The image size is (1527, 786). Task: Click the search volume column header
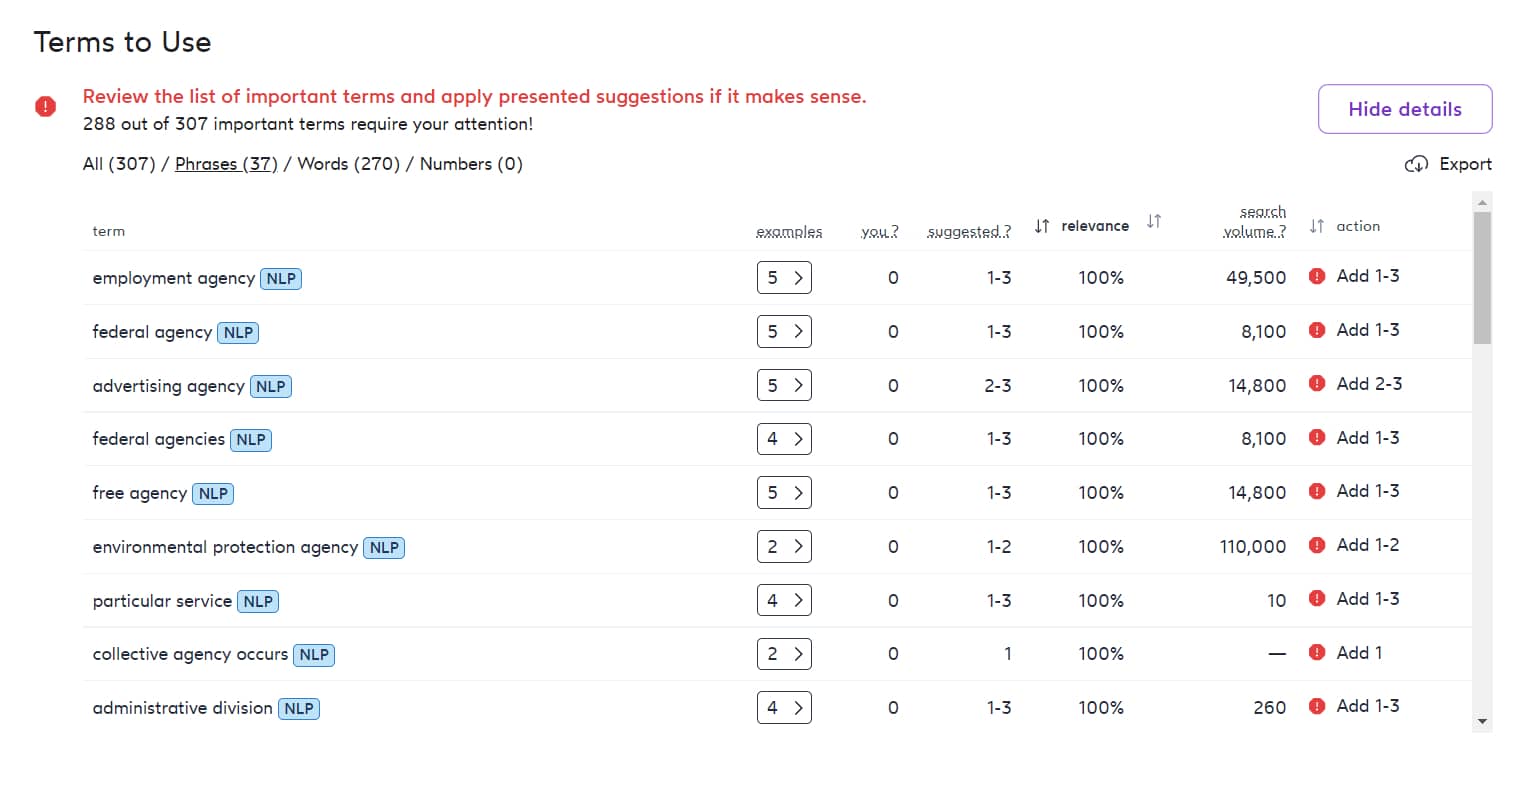pos(1255,221)
